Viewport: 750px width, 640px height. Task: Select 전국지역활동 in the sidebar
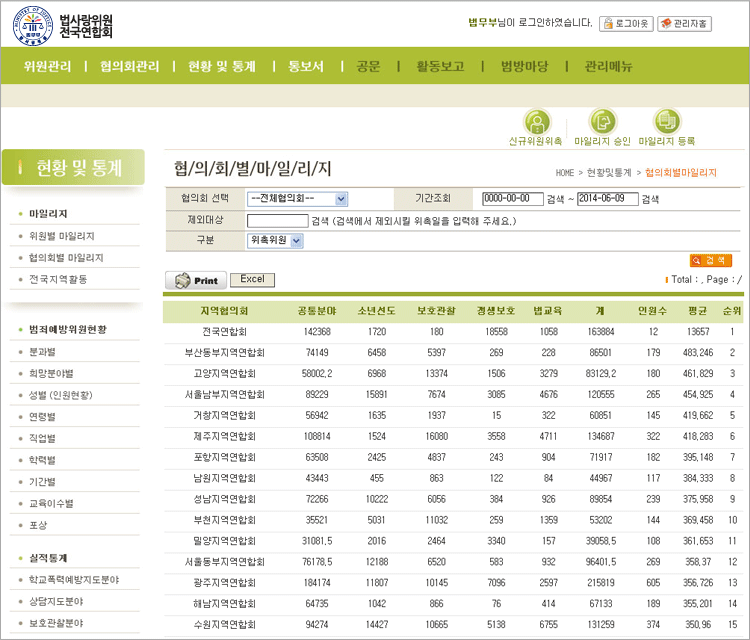pyautogui.click(x=58, y=280)
